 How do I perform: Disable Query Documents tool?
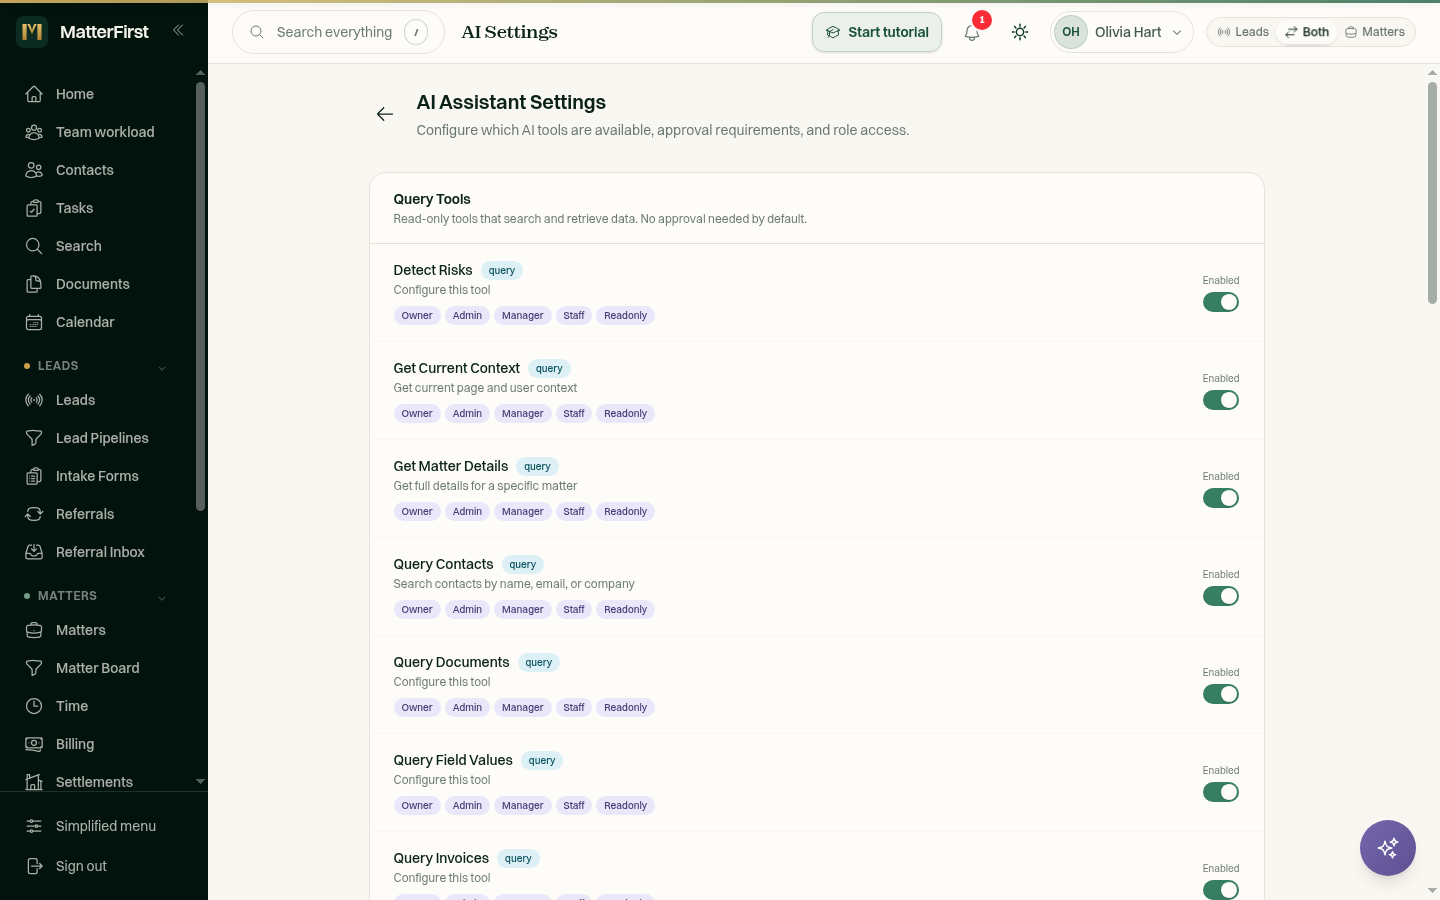pos(1221,694)
